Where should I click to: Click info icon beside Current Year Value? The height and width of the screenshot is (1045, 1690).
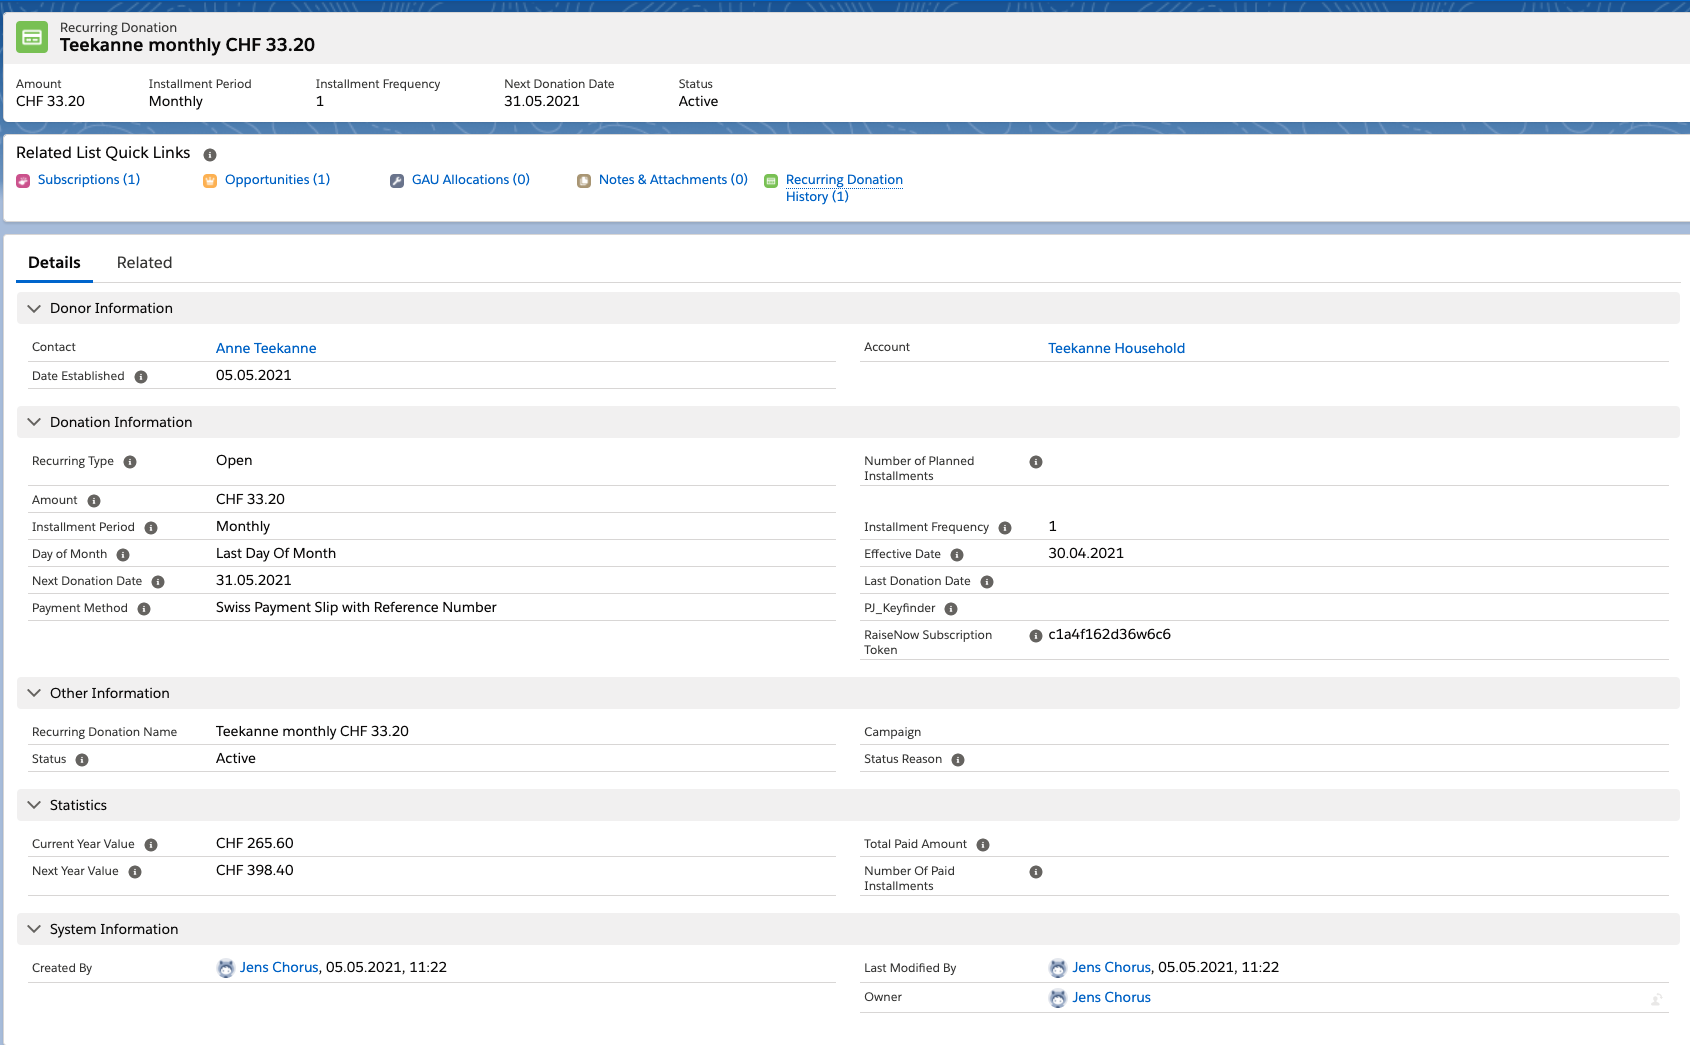151,845
